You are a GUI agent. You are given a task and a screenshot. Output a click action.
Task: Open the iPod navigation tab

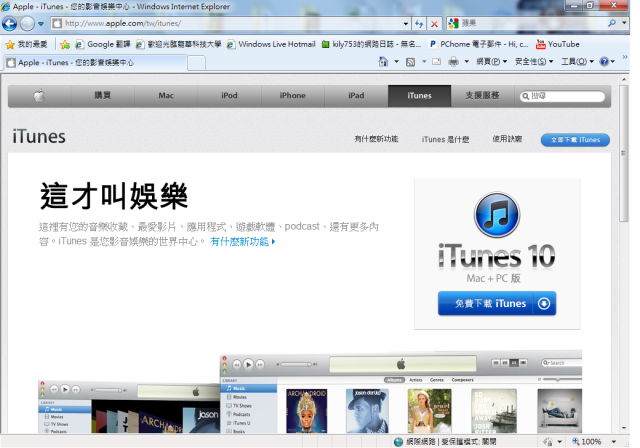point(229,96)
